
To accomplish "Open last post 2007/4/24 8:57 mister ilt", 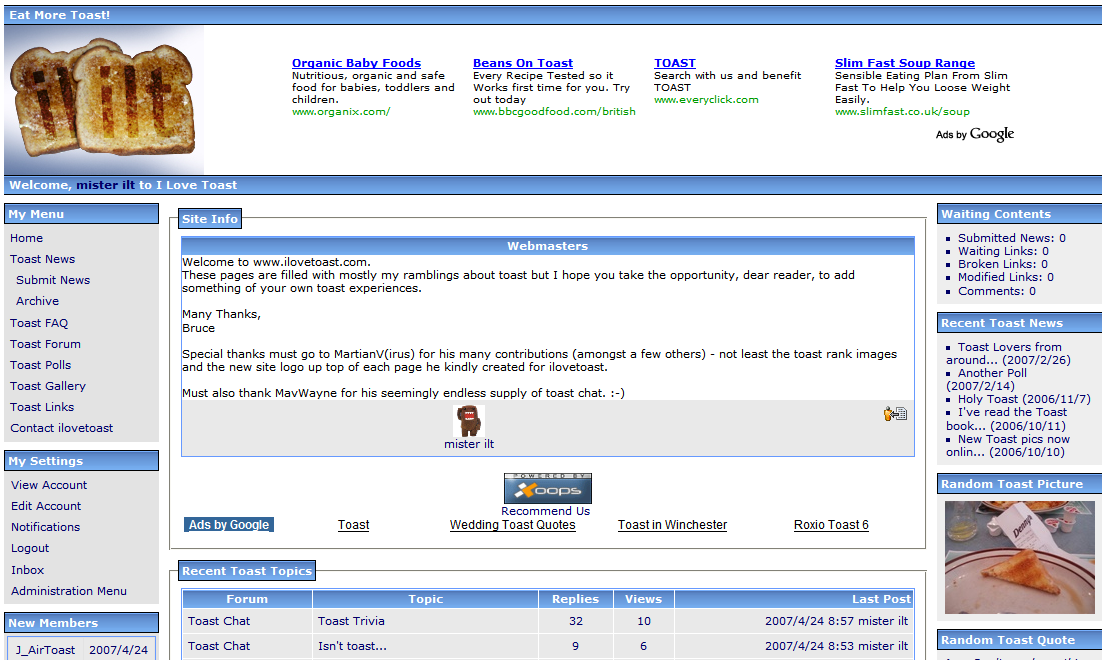I will 836,621.
